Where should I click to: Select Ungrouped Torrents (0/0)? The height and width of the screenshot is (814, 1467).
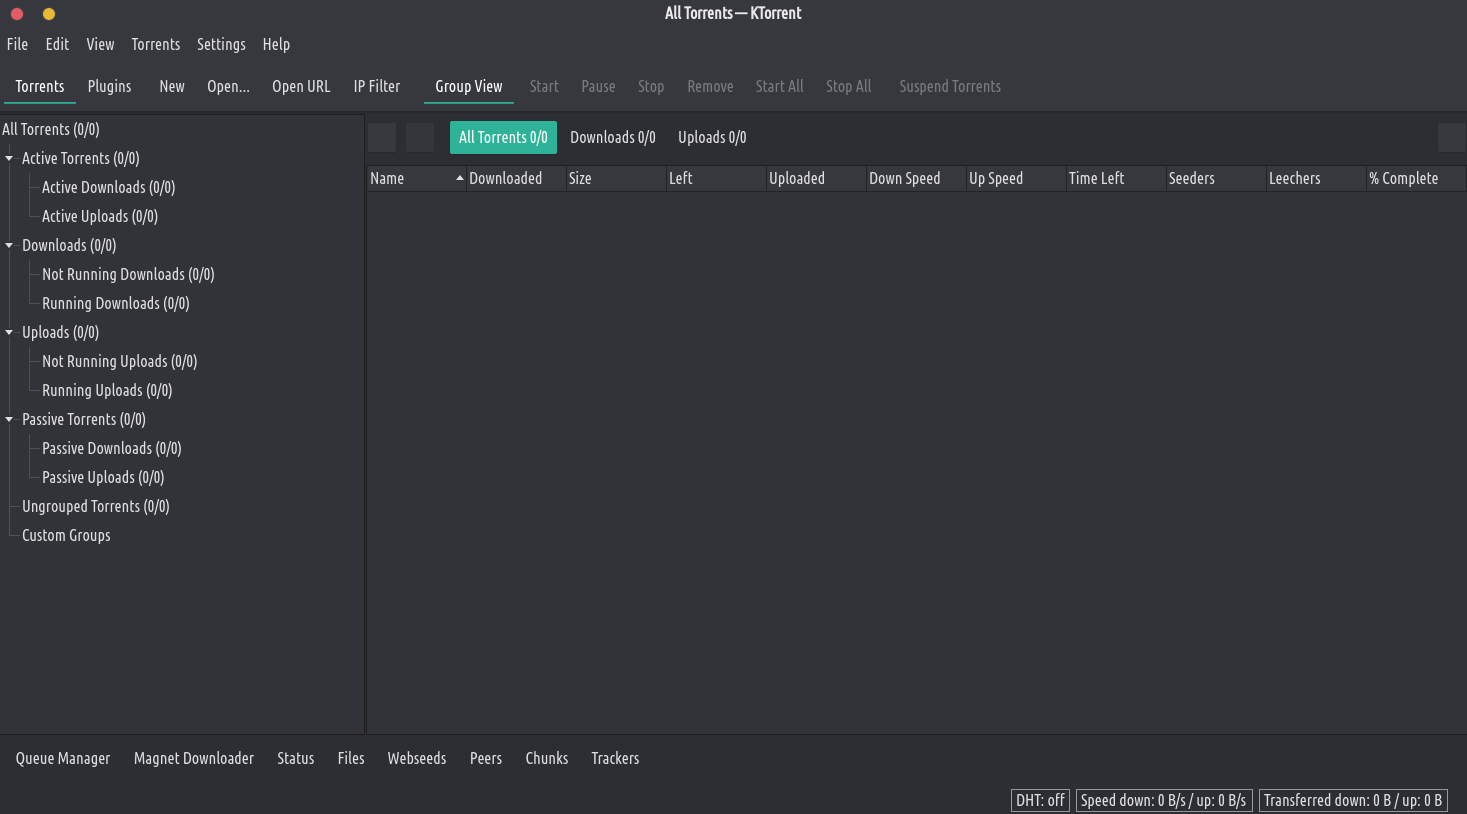pos(96,506)
